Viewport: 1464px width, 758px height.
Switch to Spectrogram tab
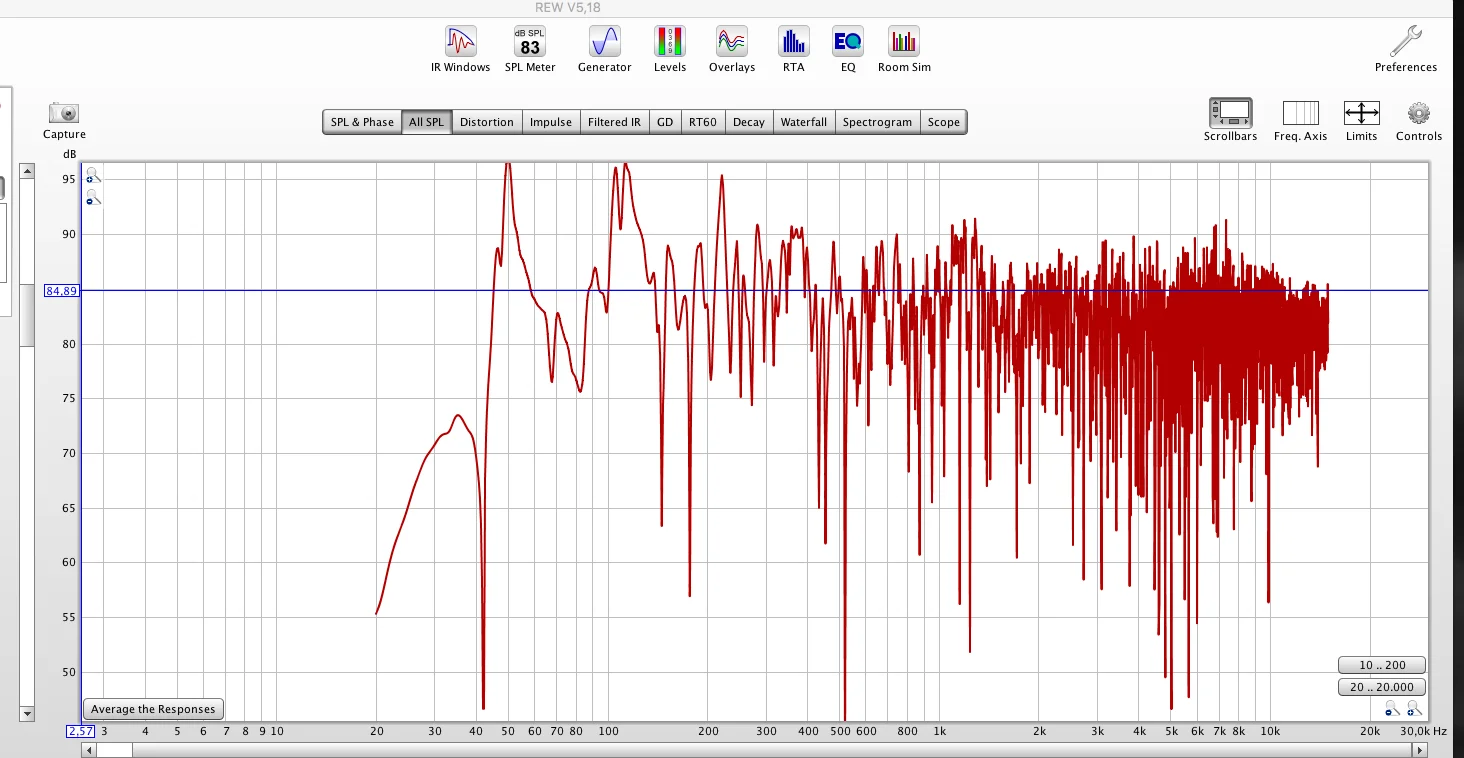pyautogui.click(x=877, y=122)
